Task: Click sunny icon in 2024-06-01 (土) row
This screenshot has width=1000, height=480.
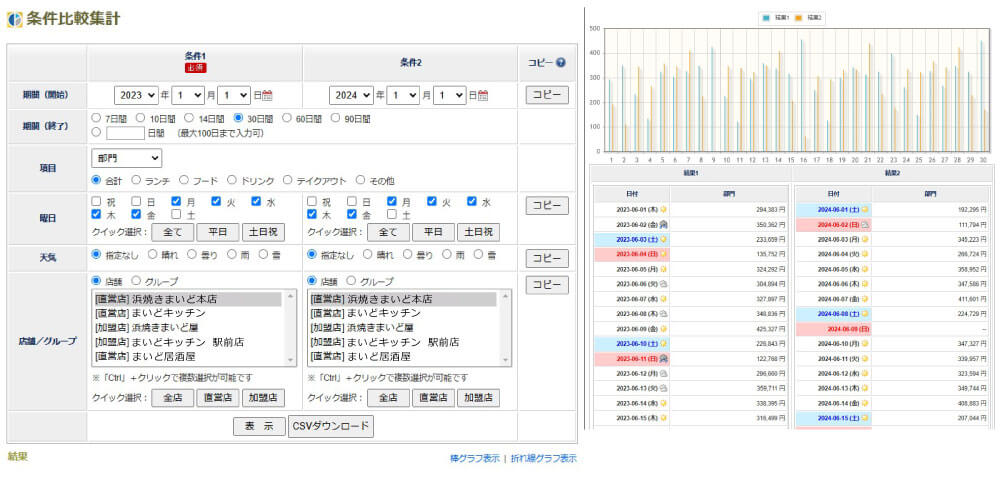Action: (865, 210)
